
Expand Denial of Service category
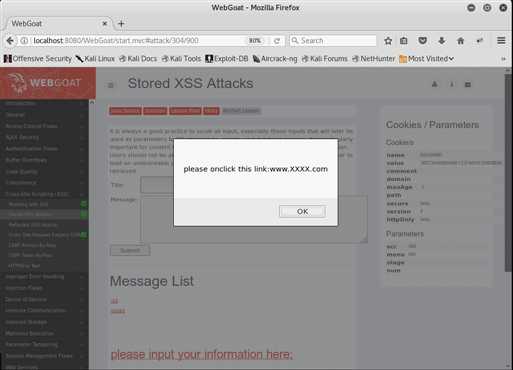pyautogui.click(x=44, y=299)
